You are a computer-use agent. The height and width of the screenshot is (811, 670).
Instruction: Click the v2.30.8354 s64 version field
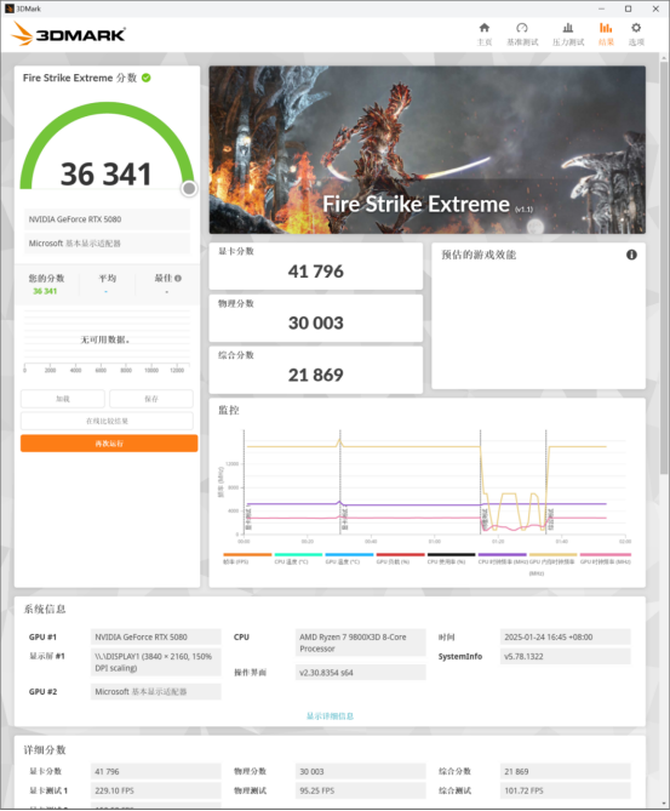click(x=361, y=672)
